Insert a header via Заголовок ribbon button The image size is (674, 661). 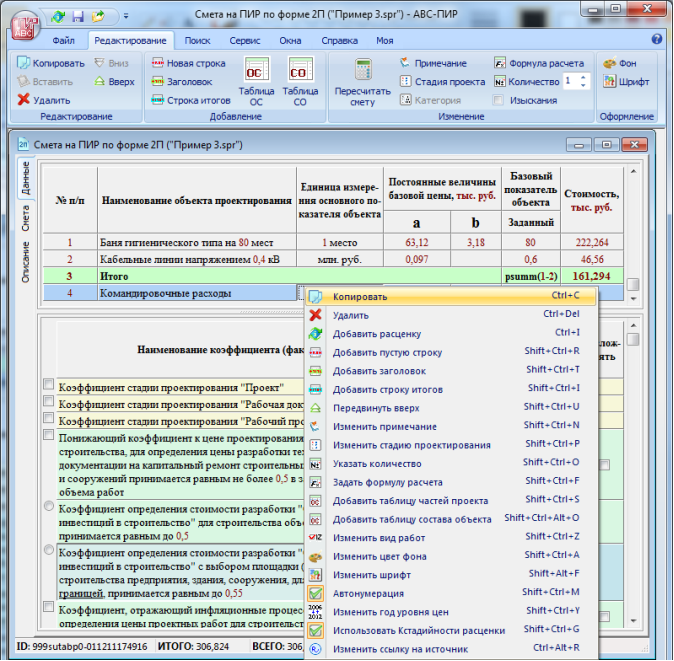click(182, 82)
